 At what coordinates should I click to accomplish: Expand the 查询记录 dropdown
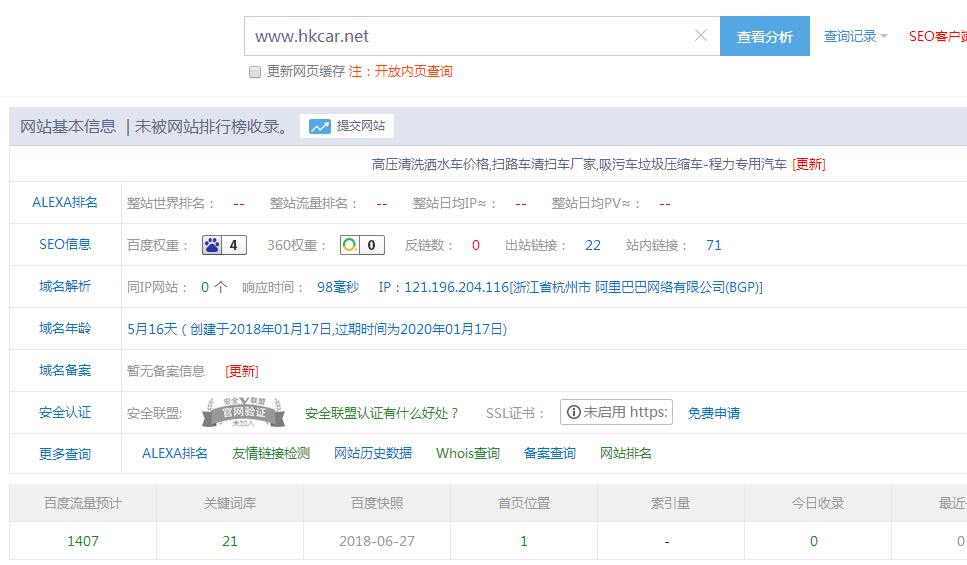[855, 36]
